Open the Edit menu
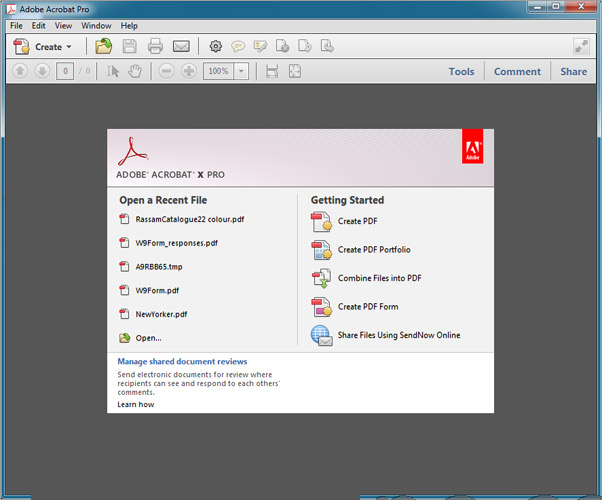602x500 pixels. [x=38, y=26]
